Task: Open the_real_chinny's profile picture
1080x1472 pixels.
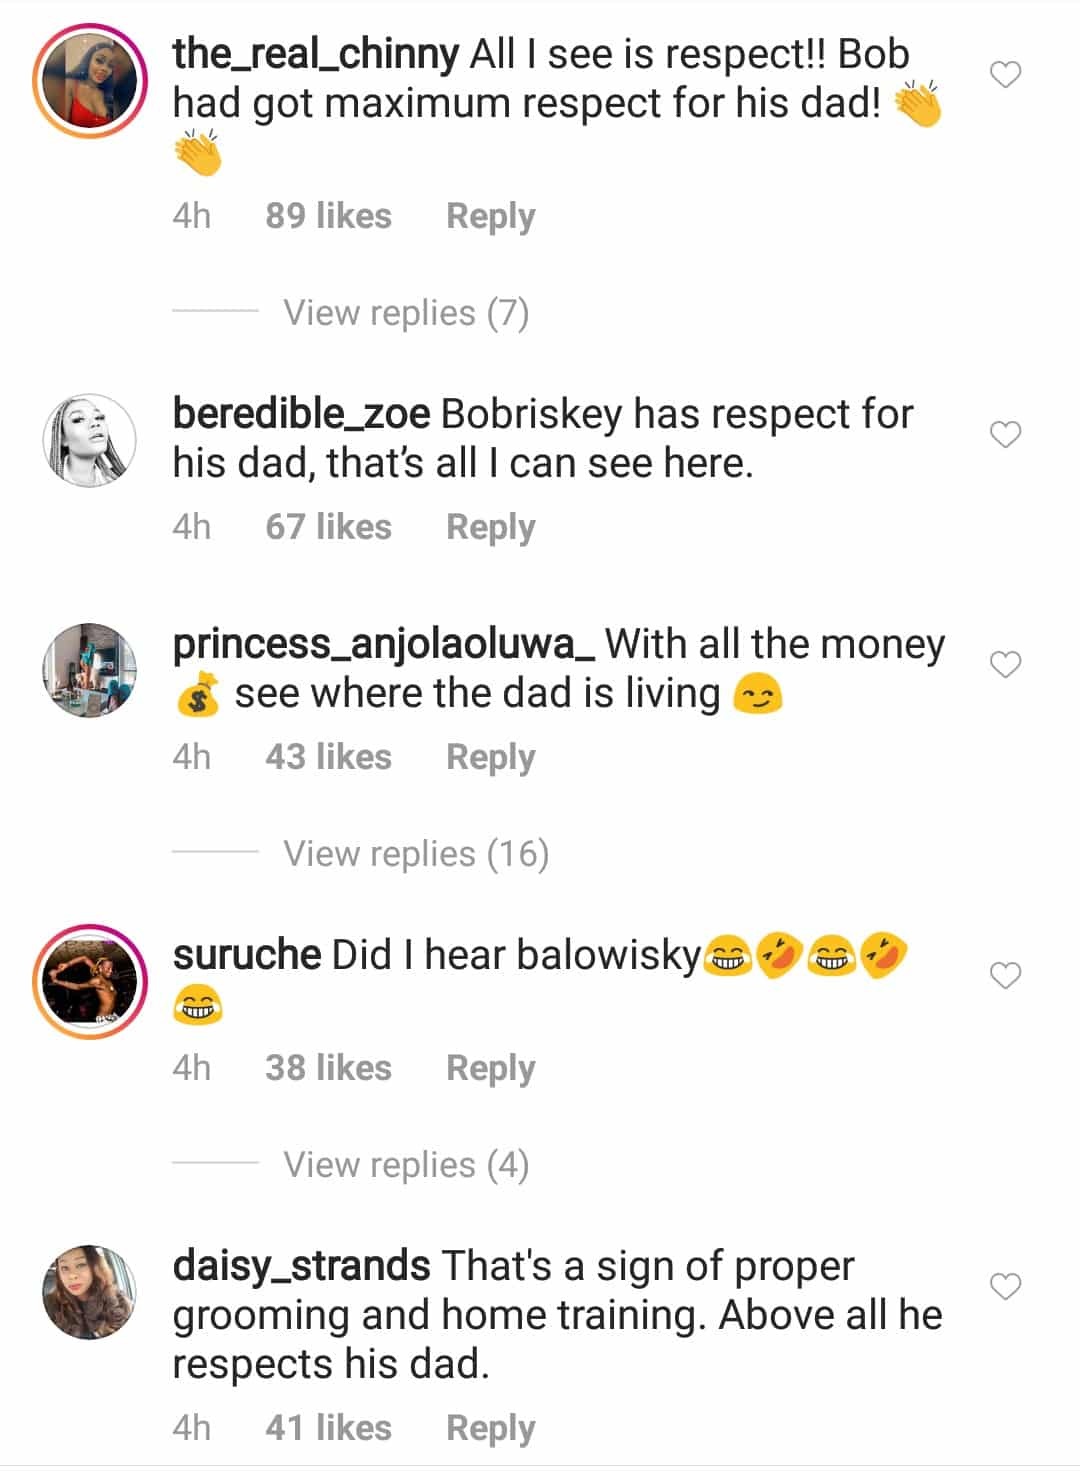Action: pos(90,80)
